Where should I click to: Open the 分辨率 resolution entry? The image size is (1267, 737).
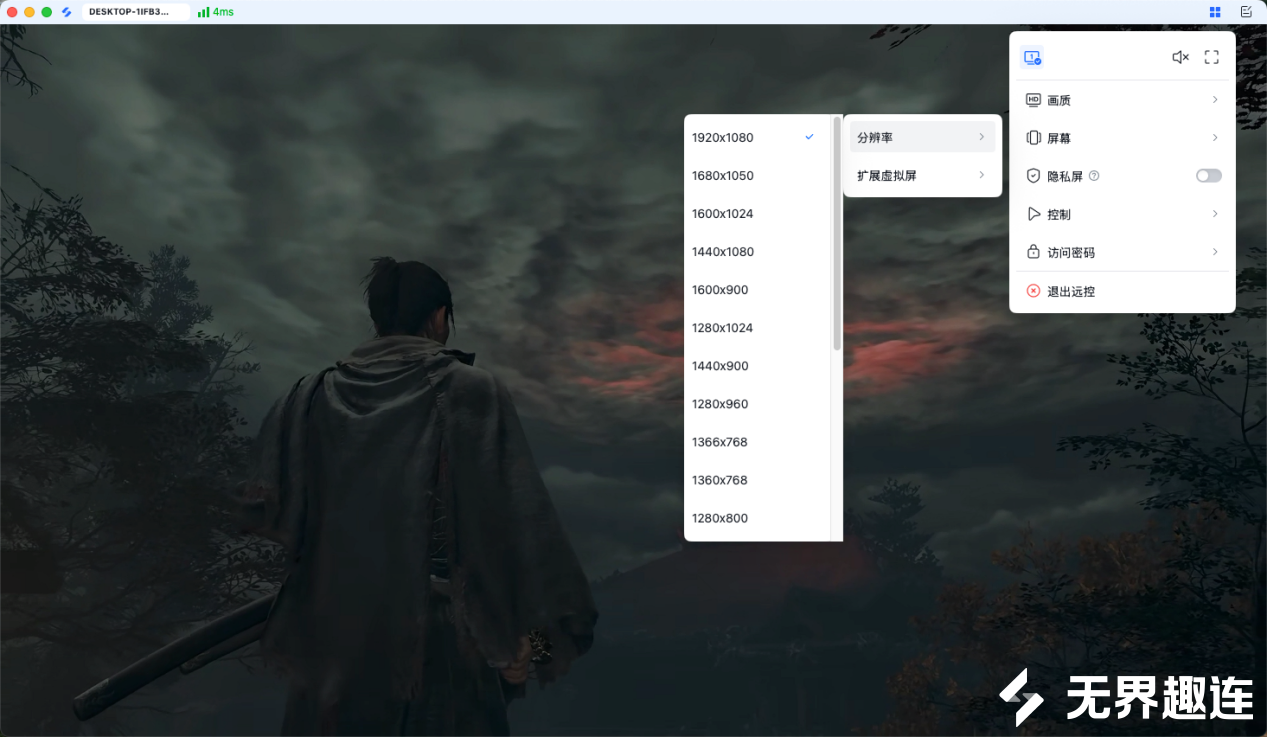(922, 137)
